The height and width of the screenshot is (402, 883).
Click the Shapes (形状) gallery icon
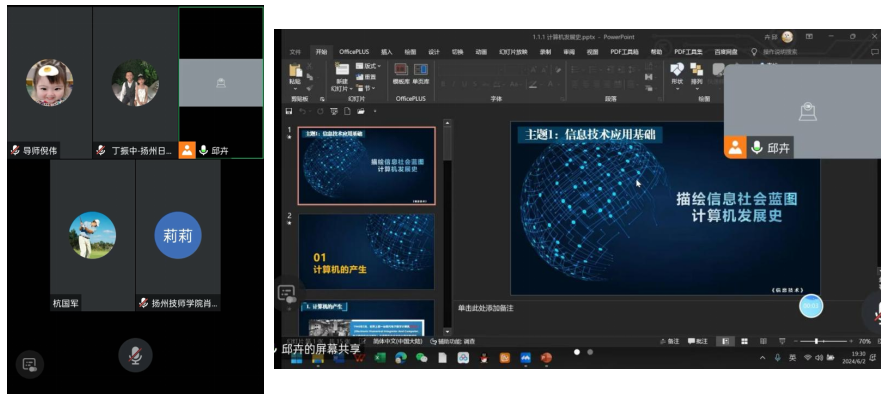click(x=677, y=69)
